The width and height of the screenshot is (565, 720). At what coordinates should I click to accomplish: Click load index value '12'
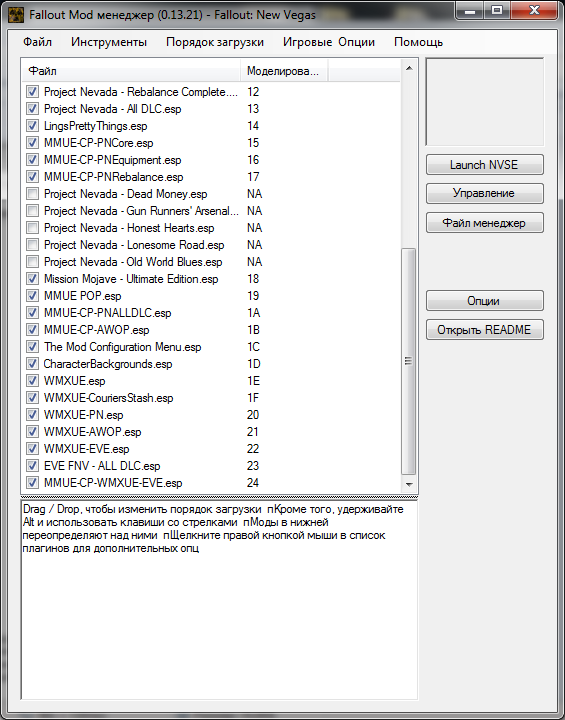click(253, 92)
